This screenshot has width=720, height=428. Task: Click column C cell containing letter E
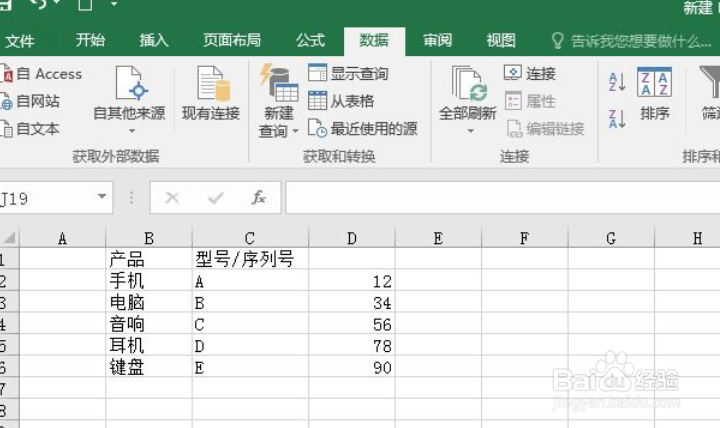[250, 367]
